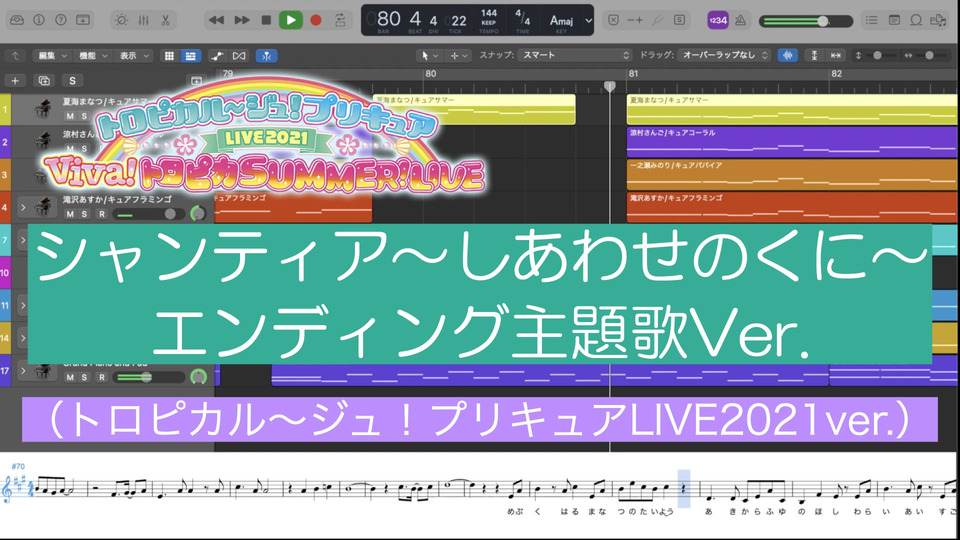Click the Replace mode X icon
960x540 pixels.
613,20
